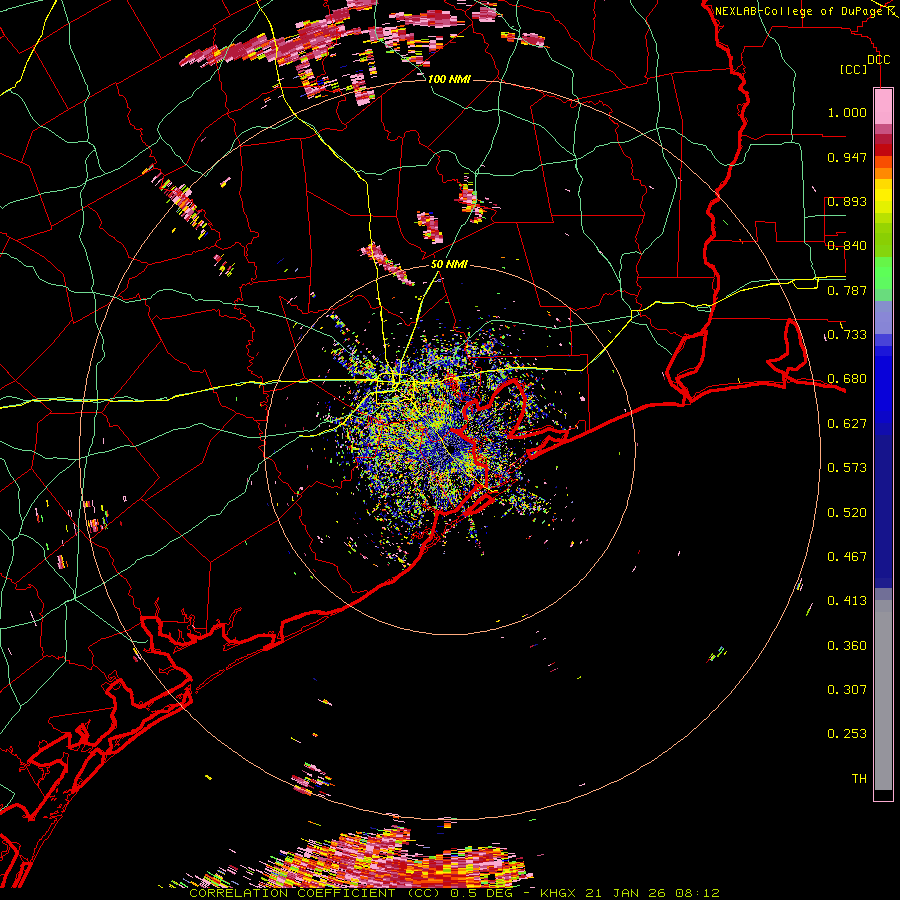Click the 0.5 DEG elevation angle text
Viewport: 900px width, 900px height.
(x=481, y=893)
